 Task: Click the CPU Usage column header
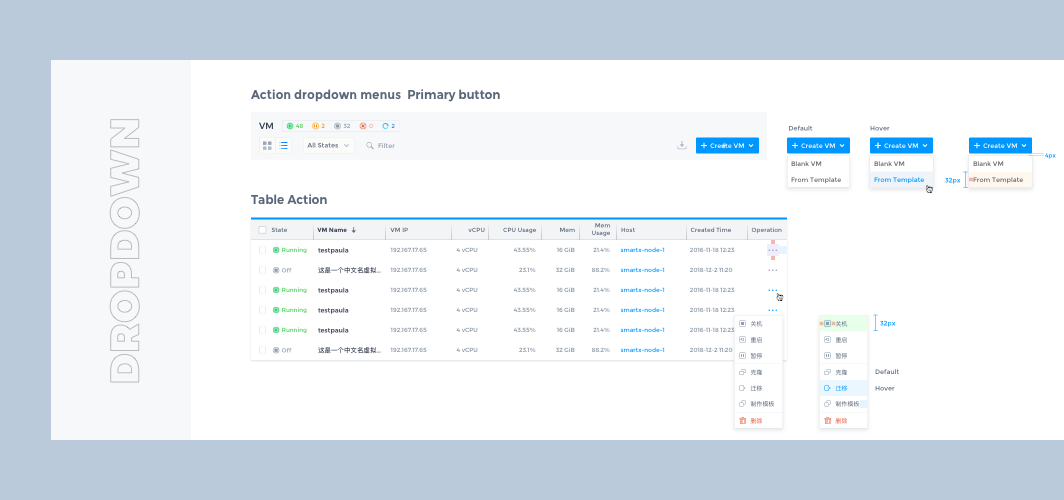click(x=520, y=230)
